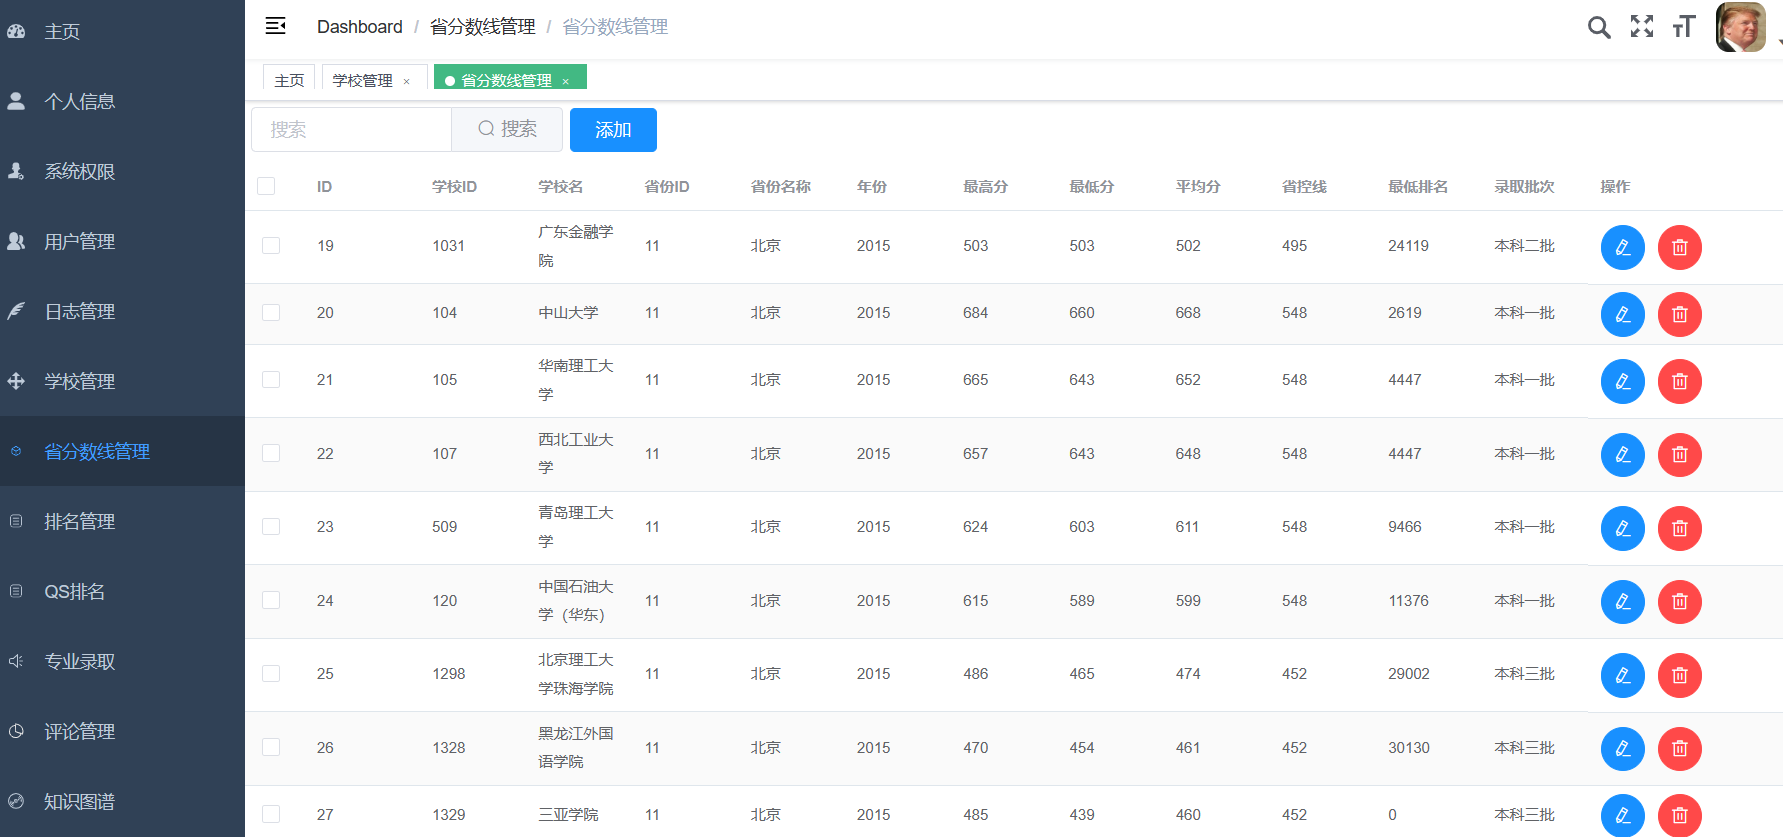Open 评论管理 in the sidebar

pyautogui.click(x=122, y=731)
